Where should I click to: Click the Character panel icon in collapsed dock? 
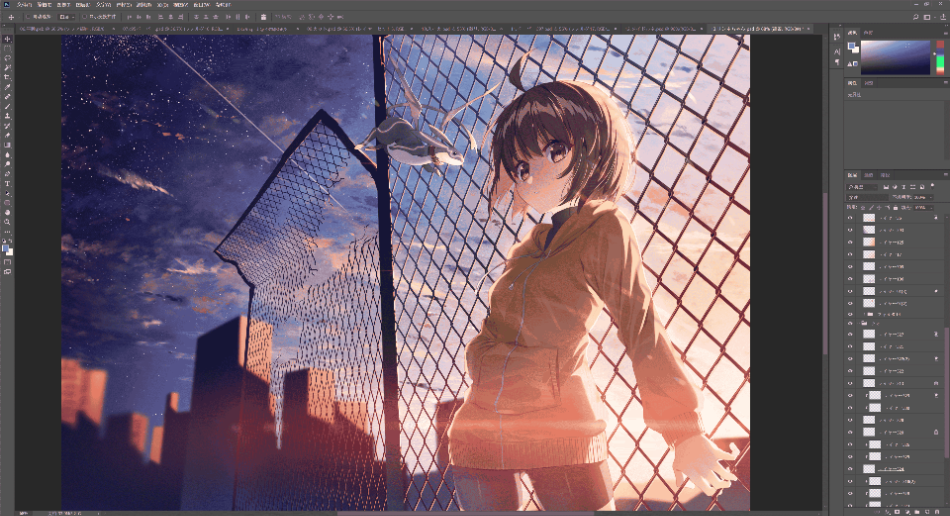(837, 51)
